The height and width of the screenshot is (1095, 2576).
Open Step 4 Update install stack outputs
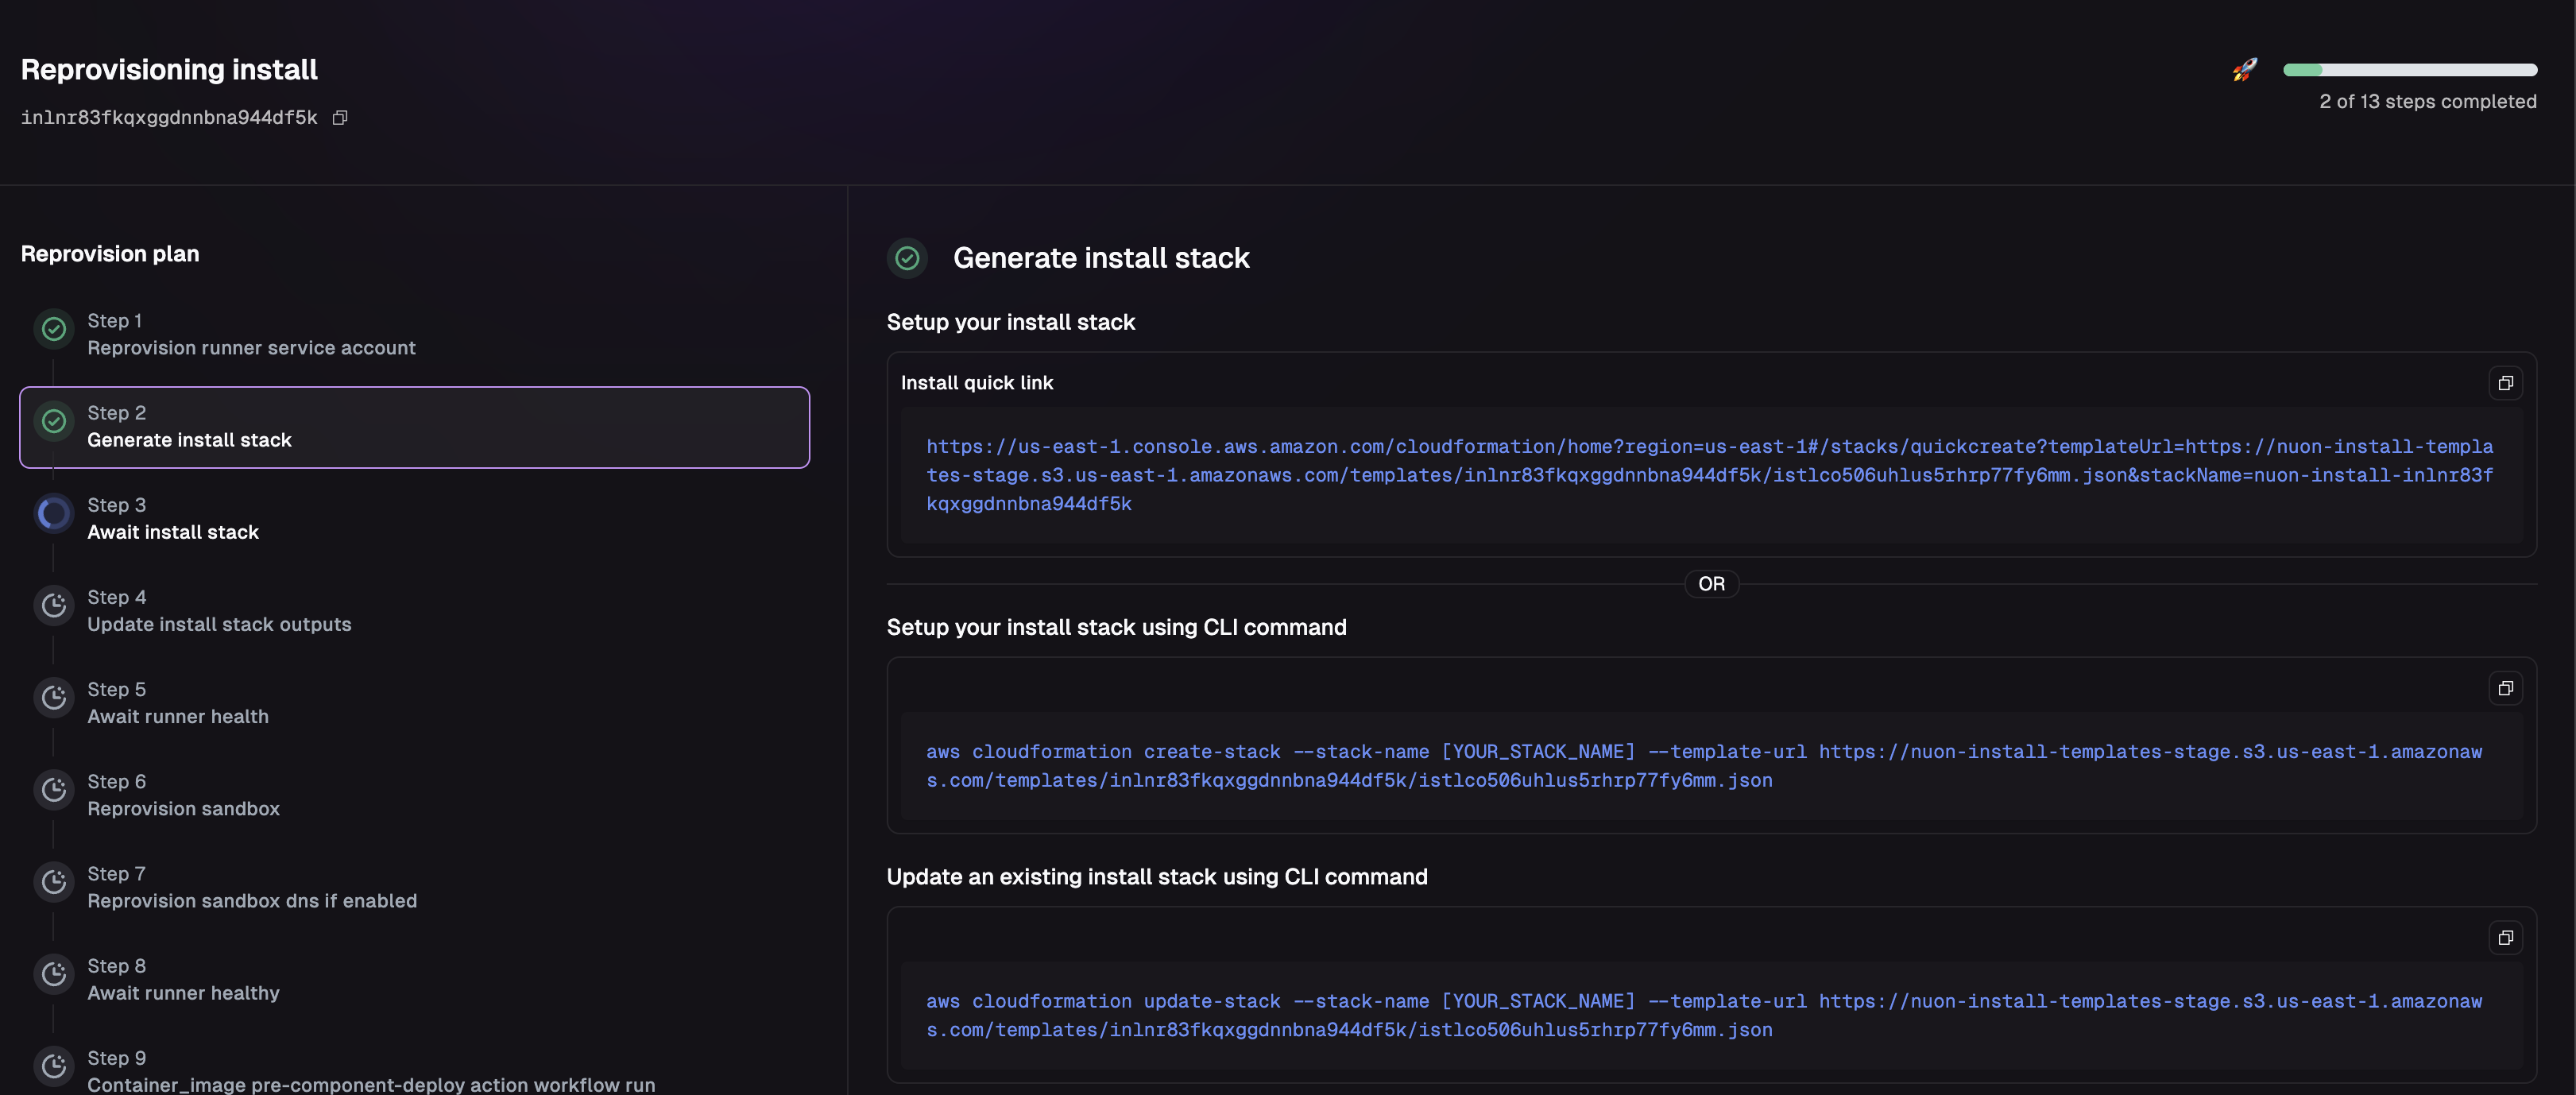point(414,611)
